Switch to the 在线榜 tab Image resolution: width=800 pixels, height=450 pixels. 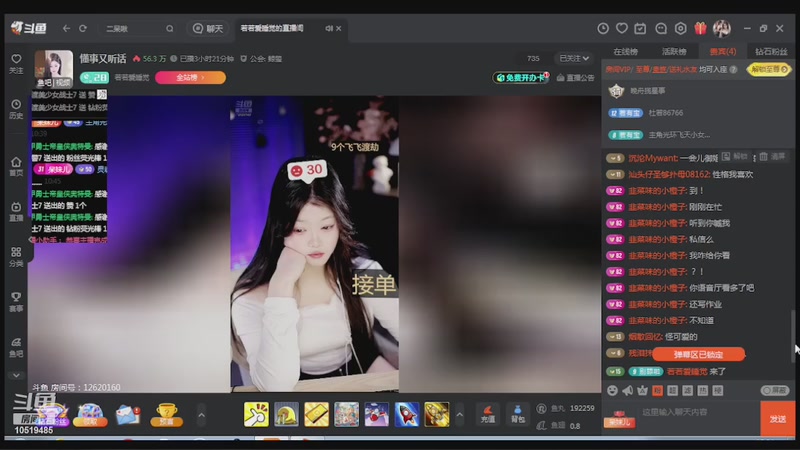626,52
